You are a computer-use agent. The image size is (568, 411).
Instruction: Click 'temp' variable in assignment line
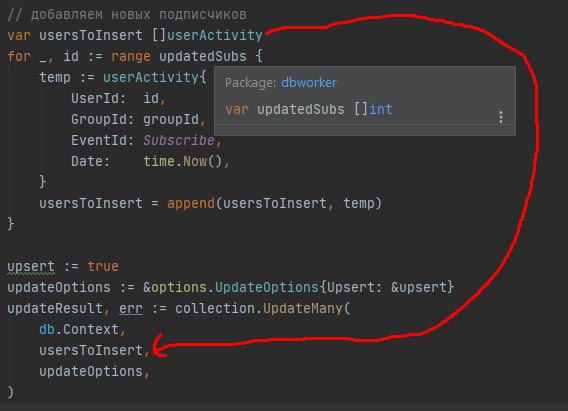tap(55, 77)
